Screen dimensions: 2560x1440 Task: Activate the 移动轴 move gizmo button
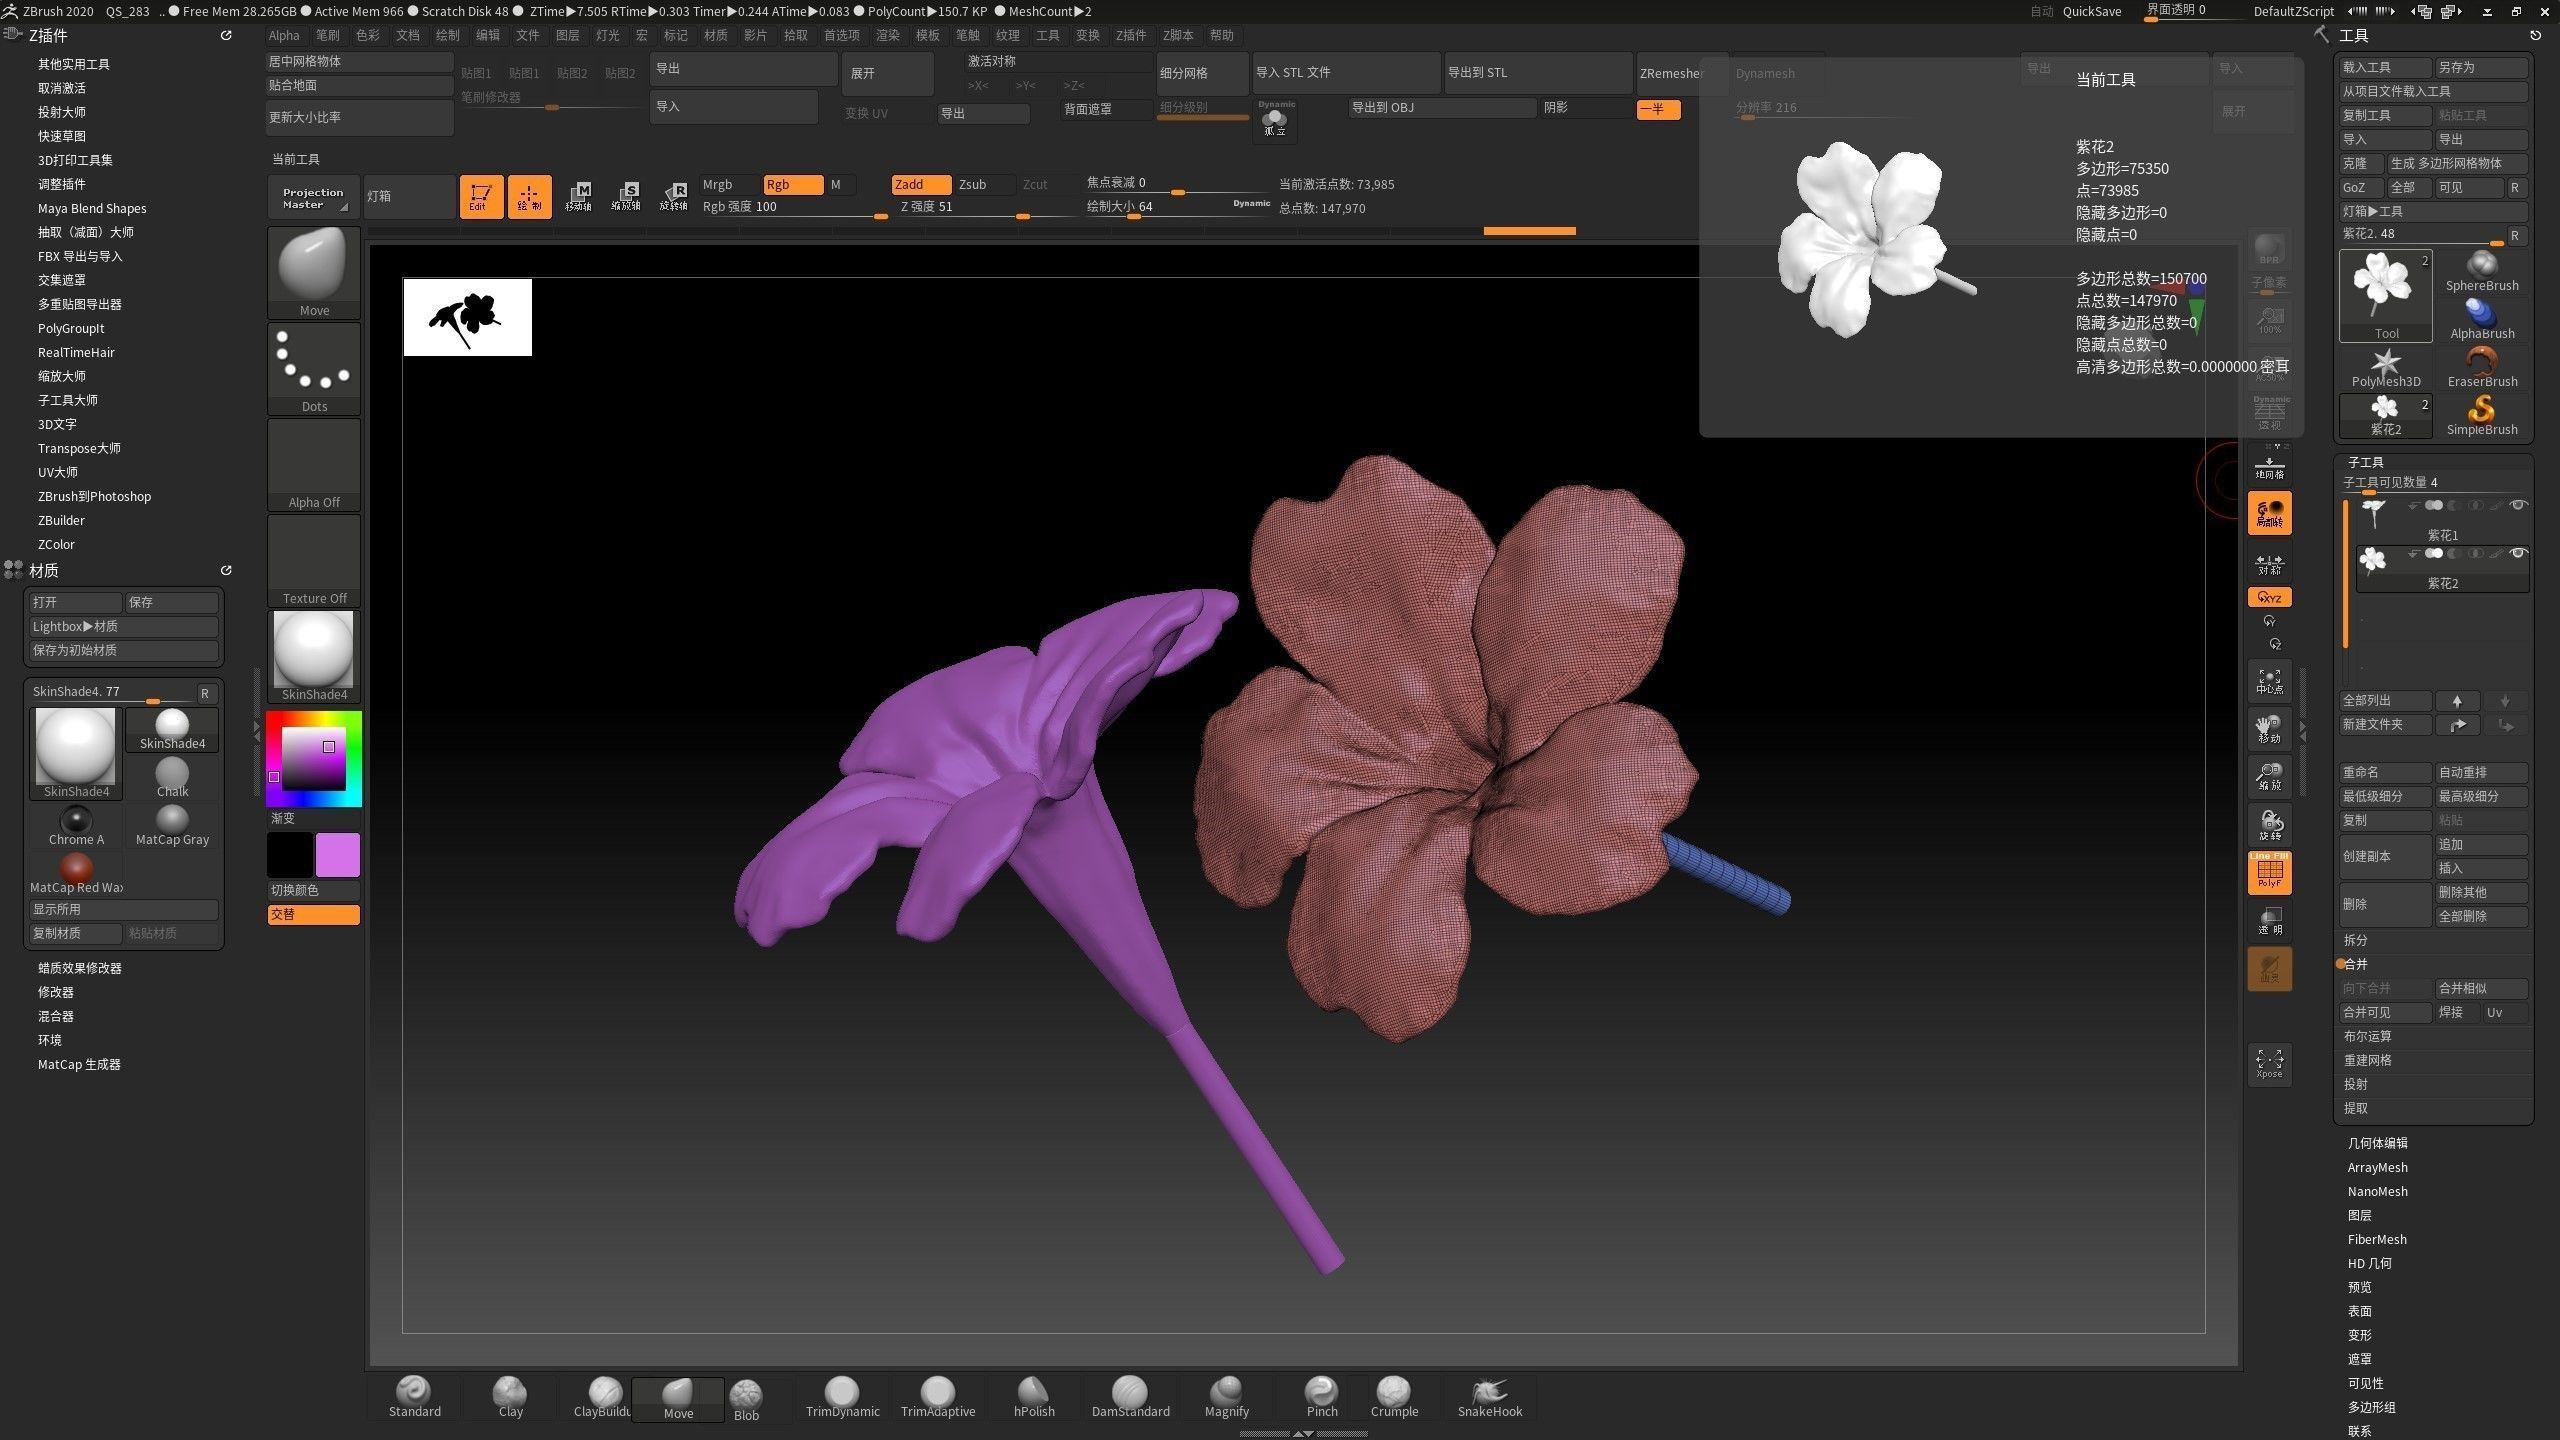click(578, 196)
